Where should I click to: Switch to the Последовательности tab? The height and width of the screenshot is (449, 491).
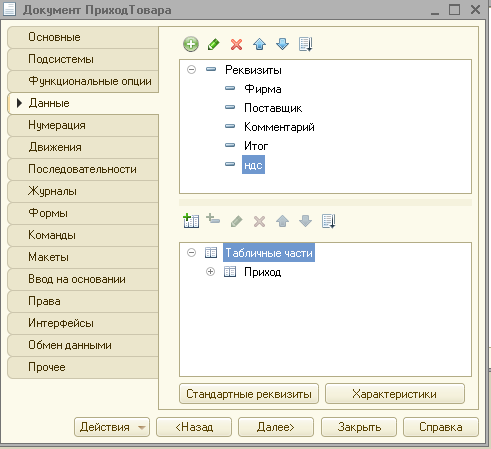83,169
